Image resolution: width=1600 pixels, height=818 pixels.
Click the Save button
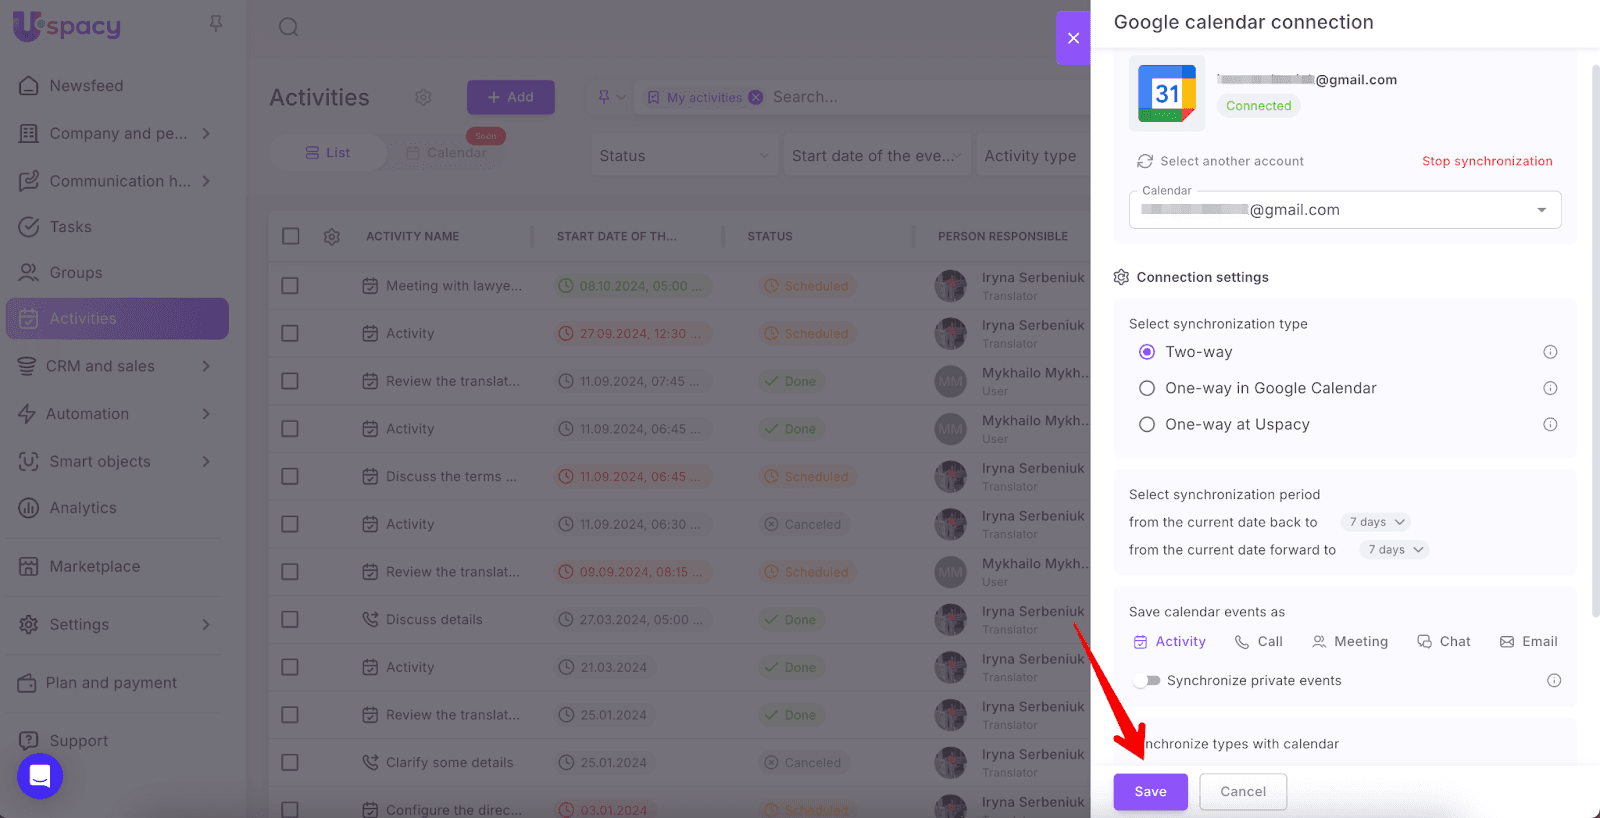click(x=1150, y=792)
